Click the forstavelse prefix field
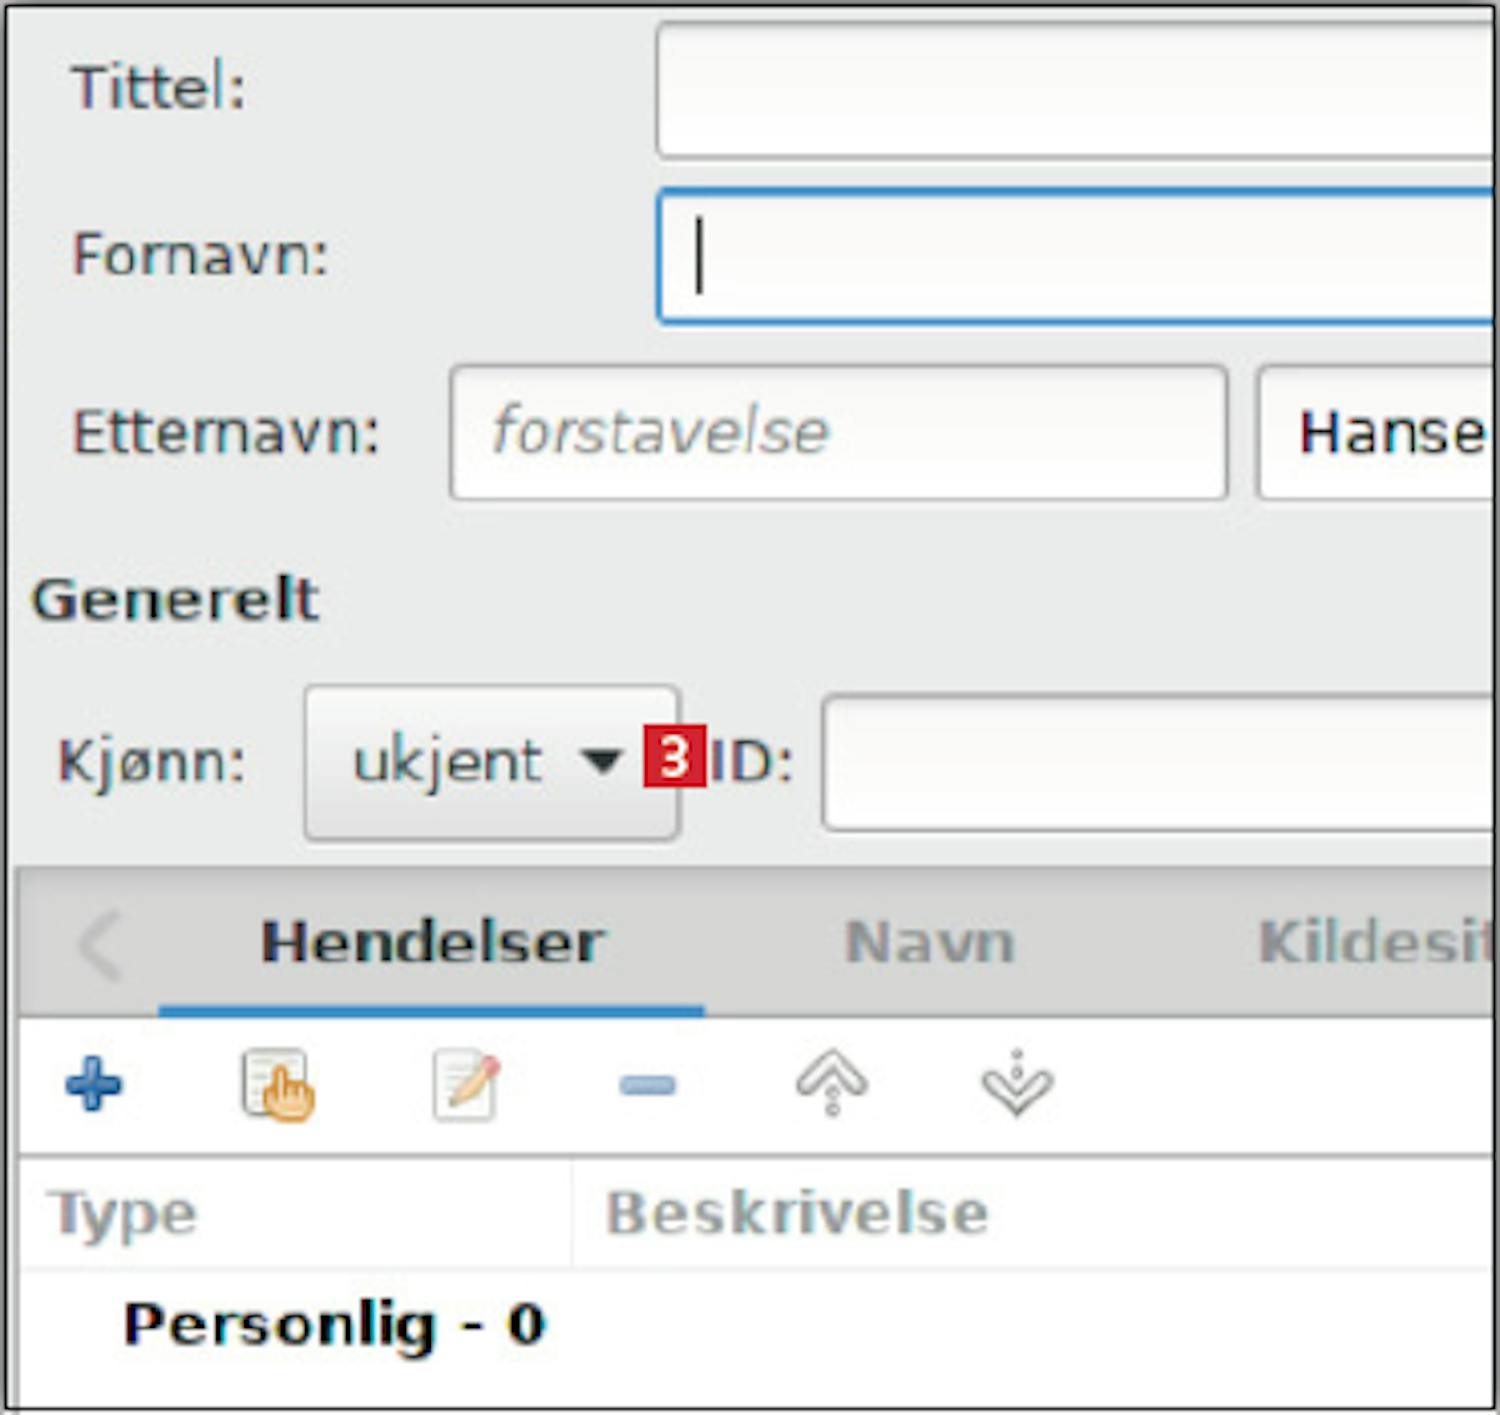 pyautogui.click(x=838, y=432)
